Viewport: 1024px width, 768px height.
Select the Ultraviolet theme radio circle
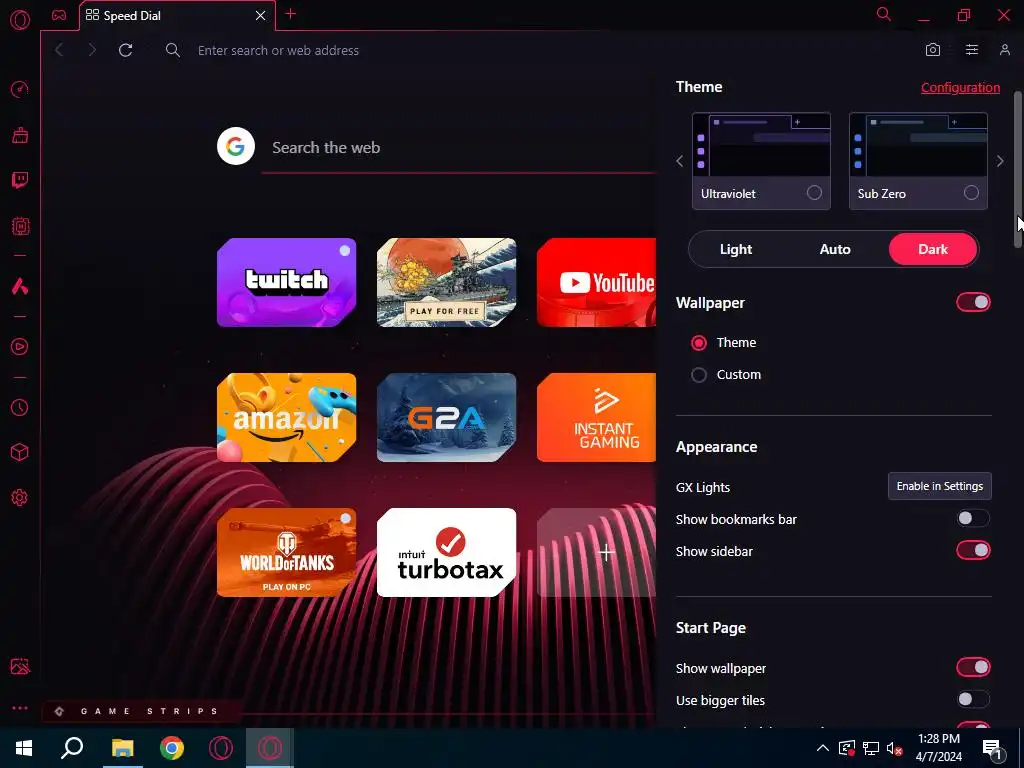(x=814, y=193)
